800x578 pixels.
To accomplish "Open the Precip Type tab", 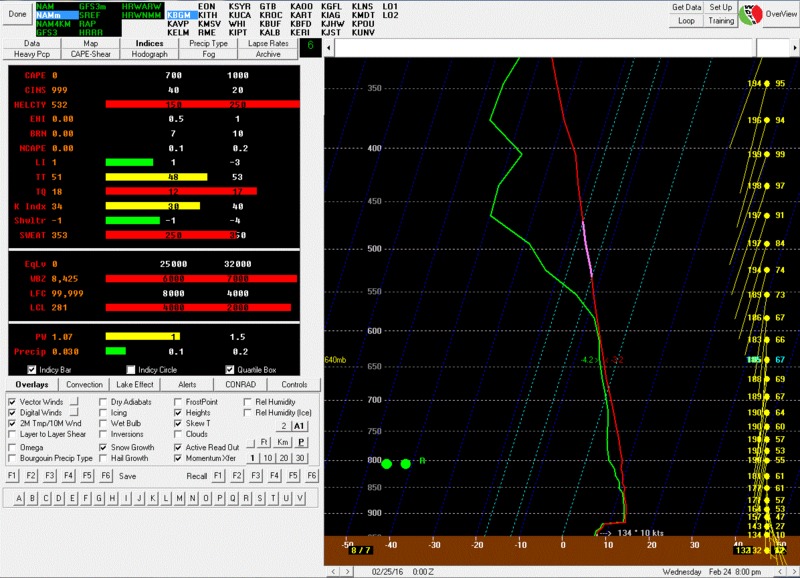I will (x=209, y=43).
